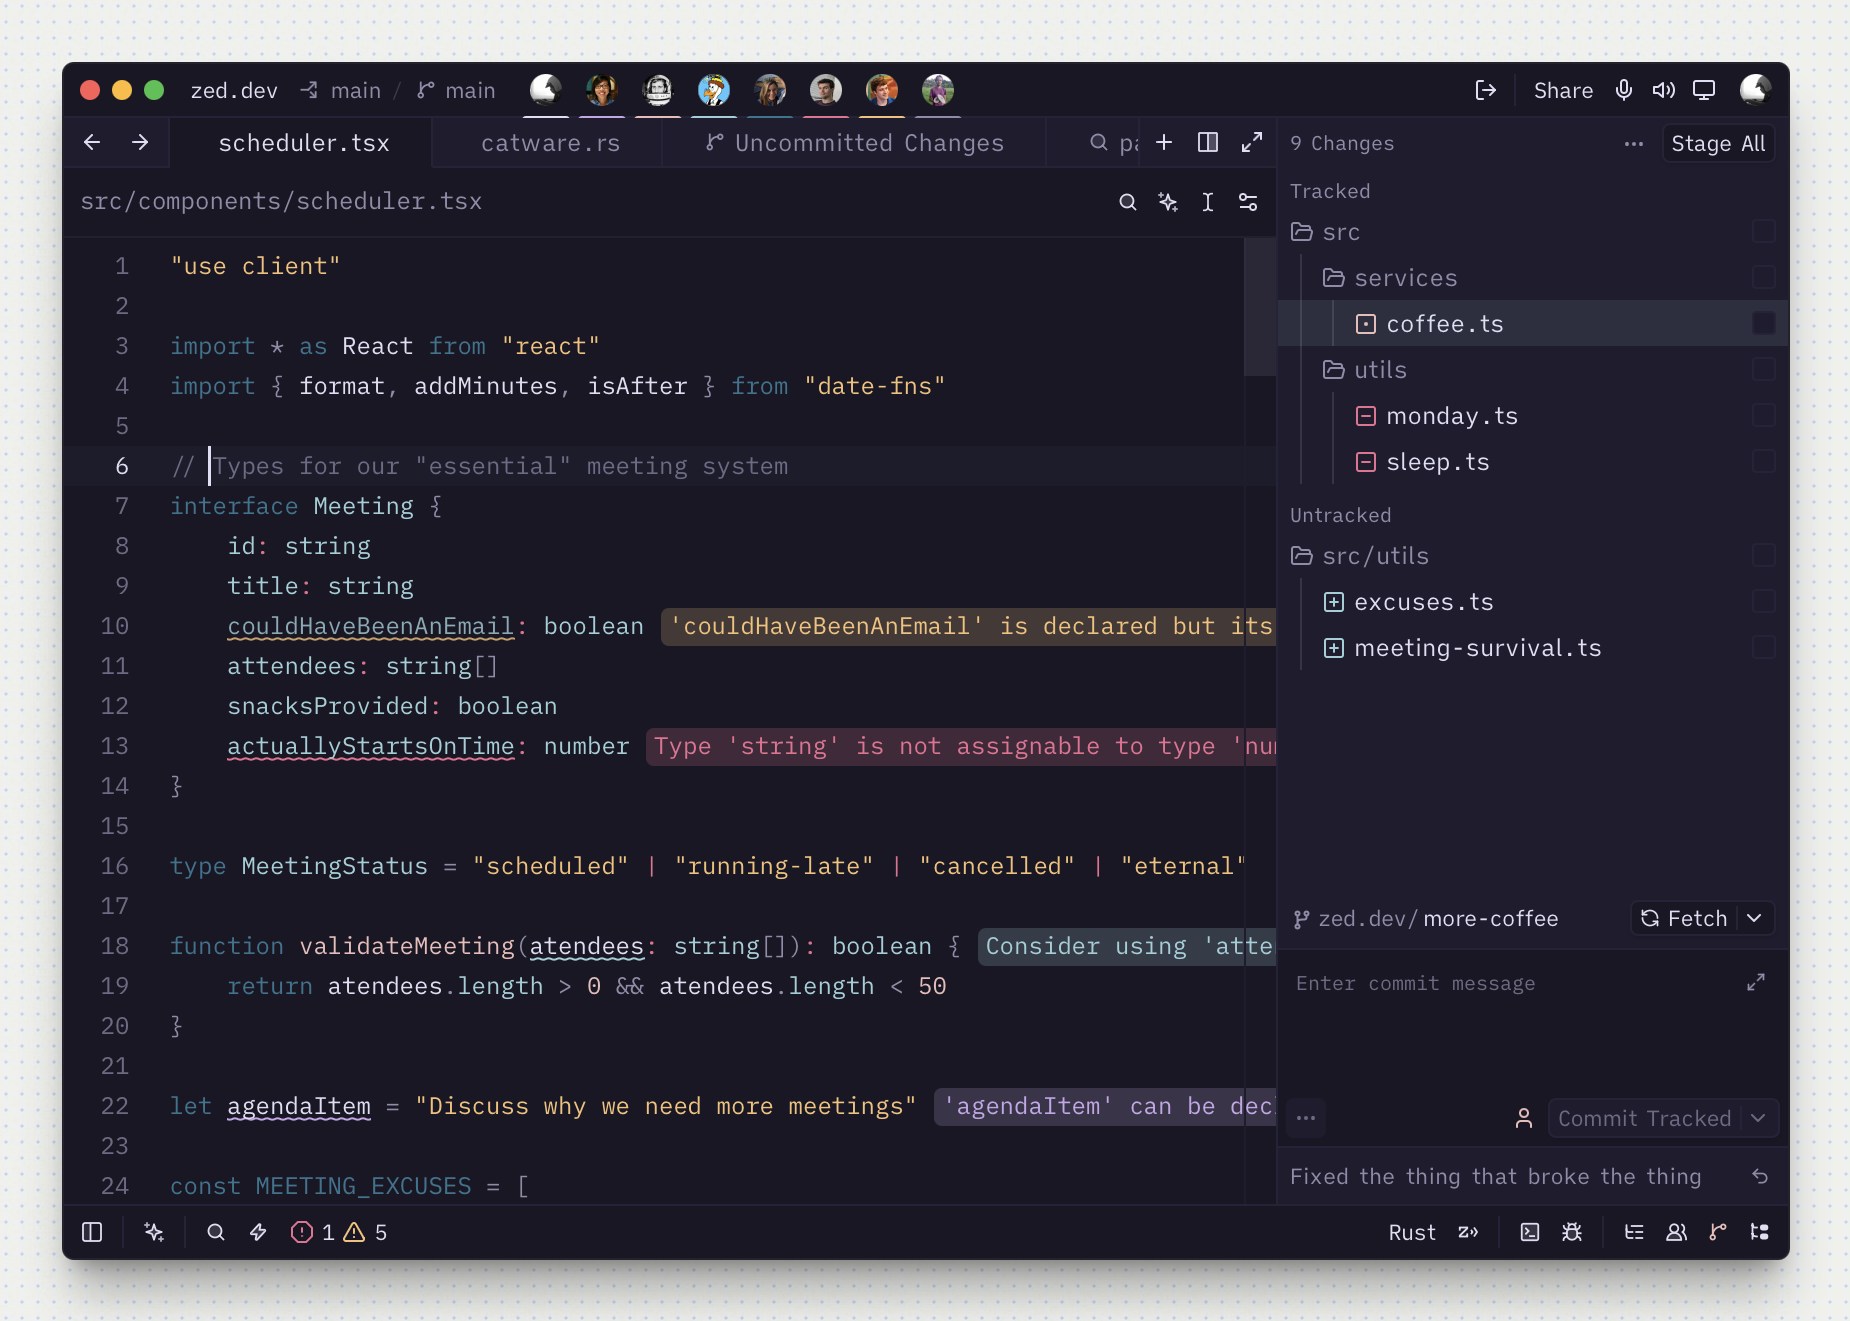1850x1321 pixels.
Task: Open collaboration panel people icon
Action: pyautogui.click(x=1677, y=1232)
